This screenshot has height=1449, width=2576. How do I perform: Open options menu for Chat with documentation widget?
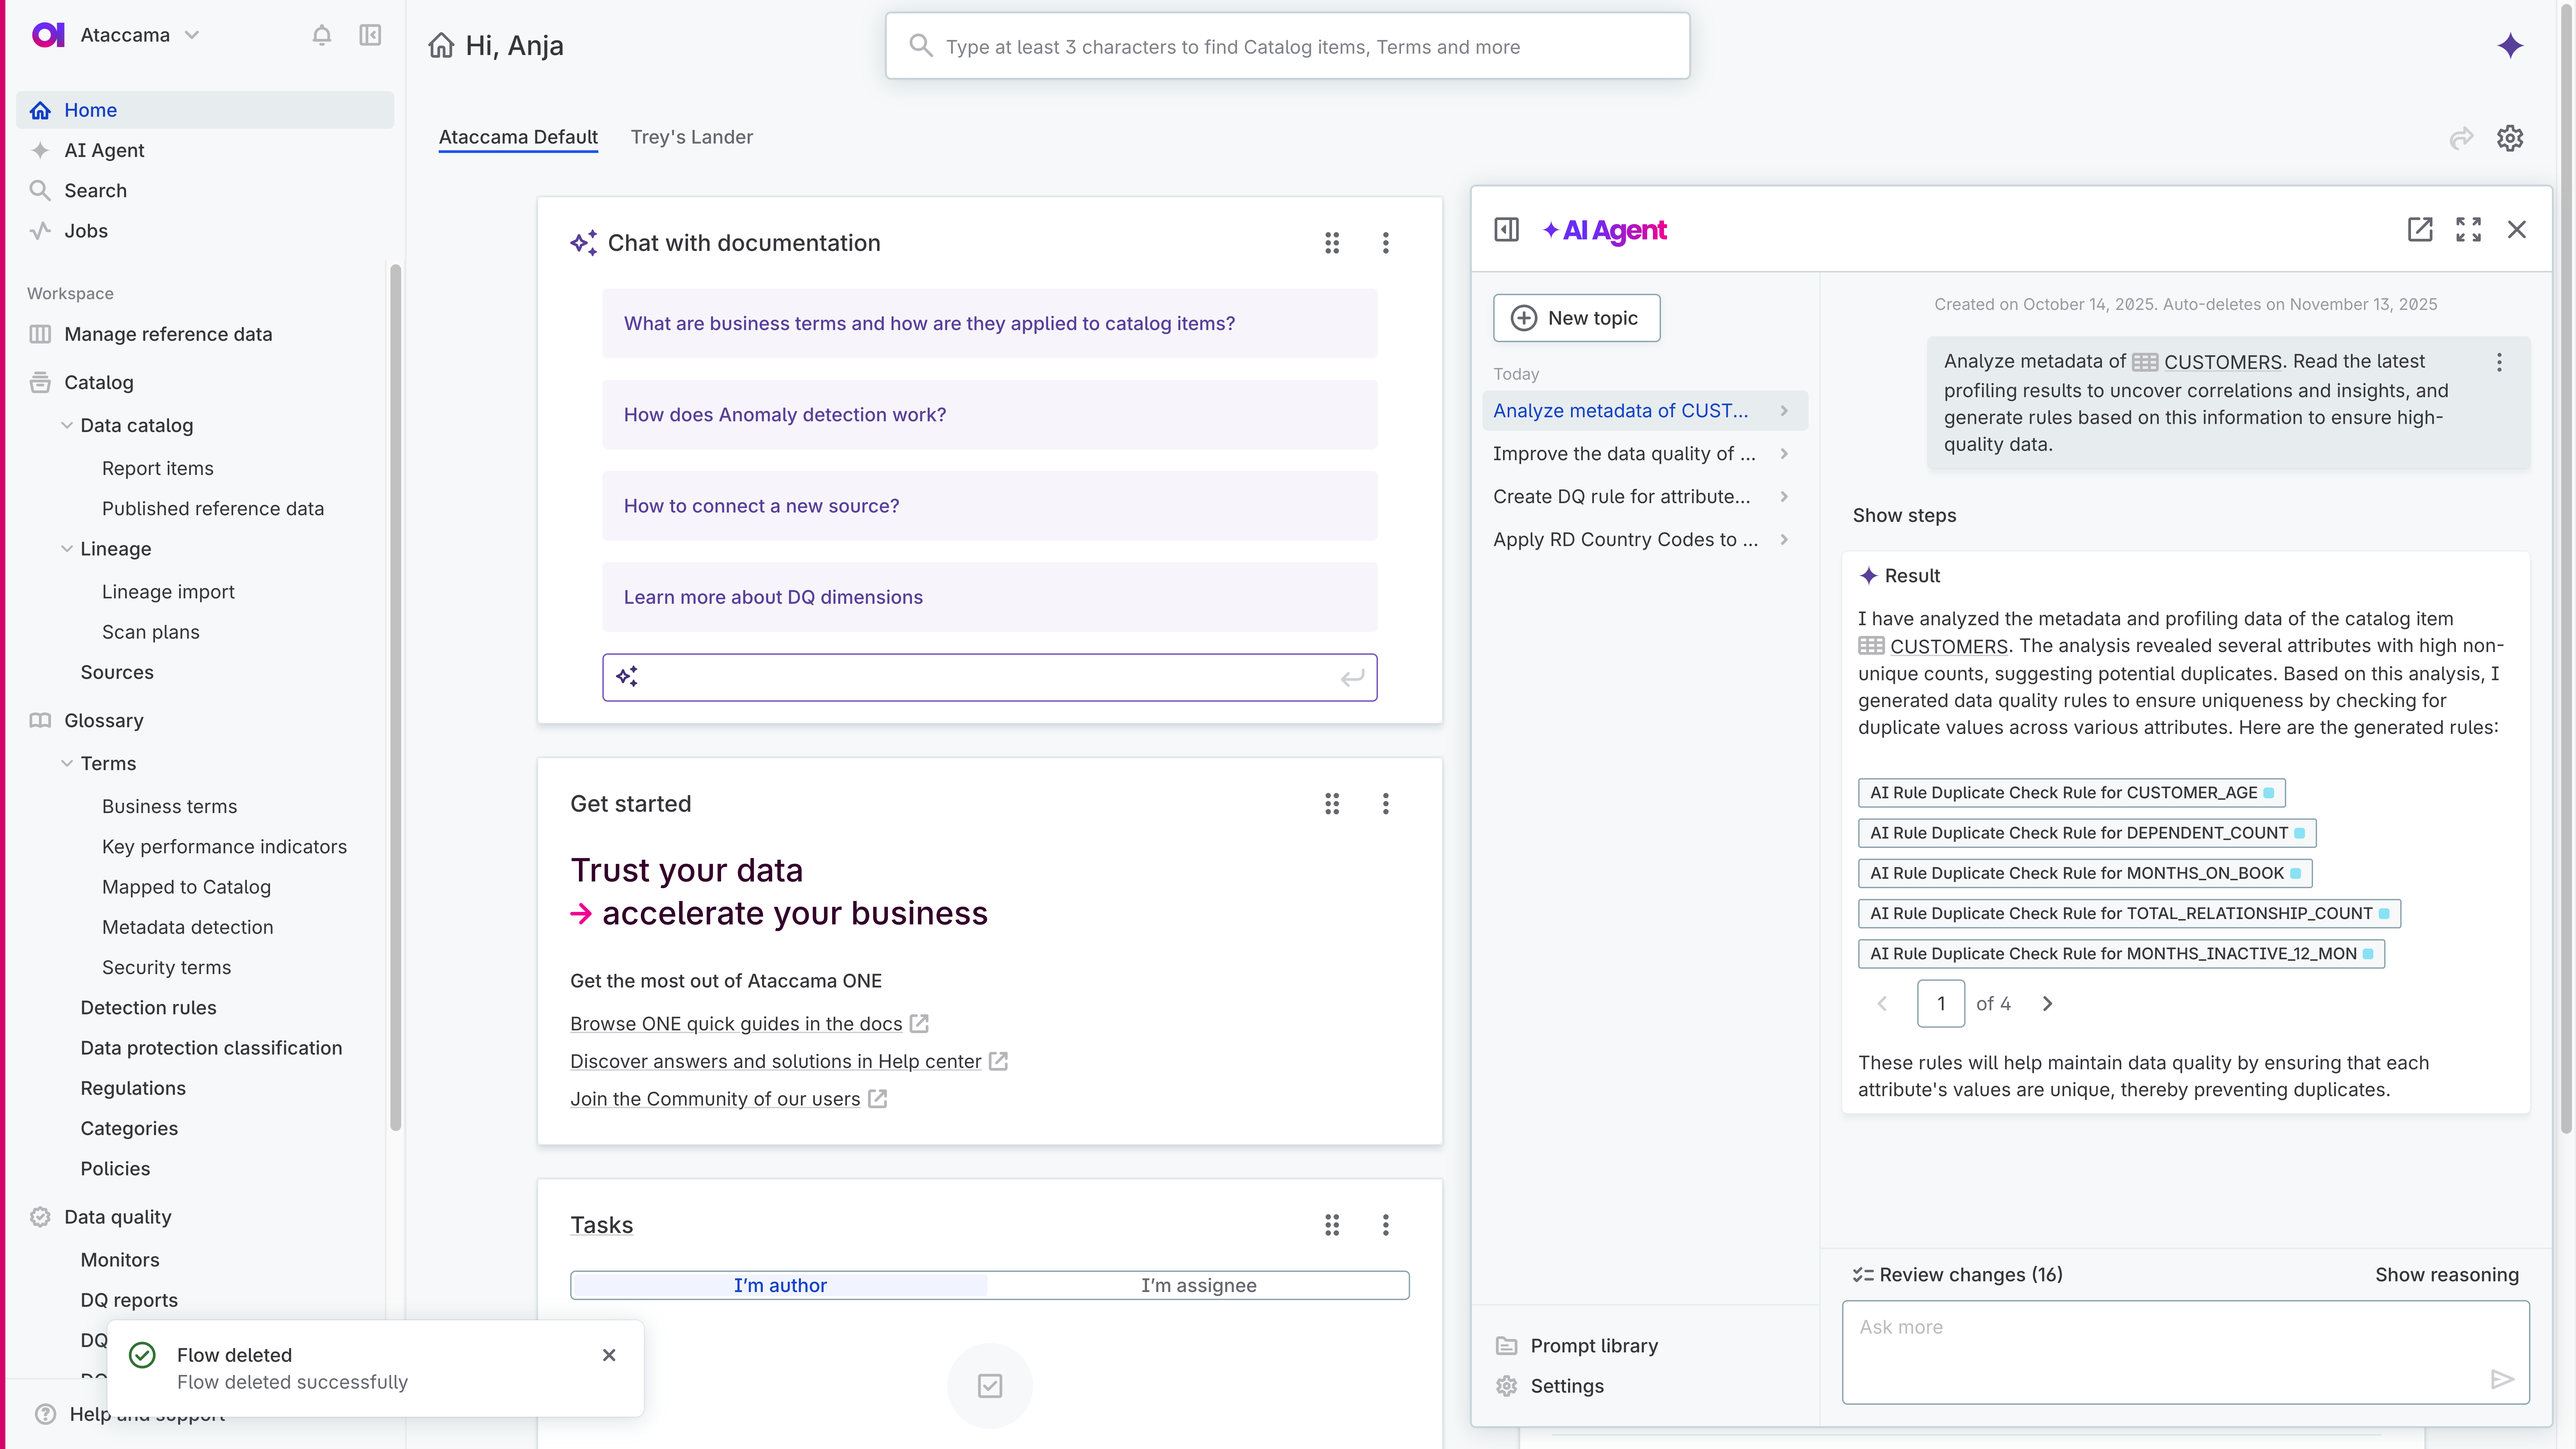[1386, 243]
